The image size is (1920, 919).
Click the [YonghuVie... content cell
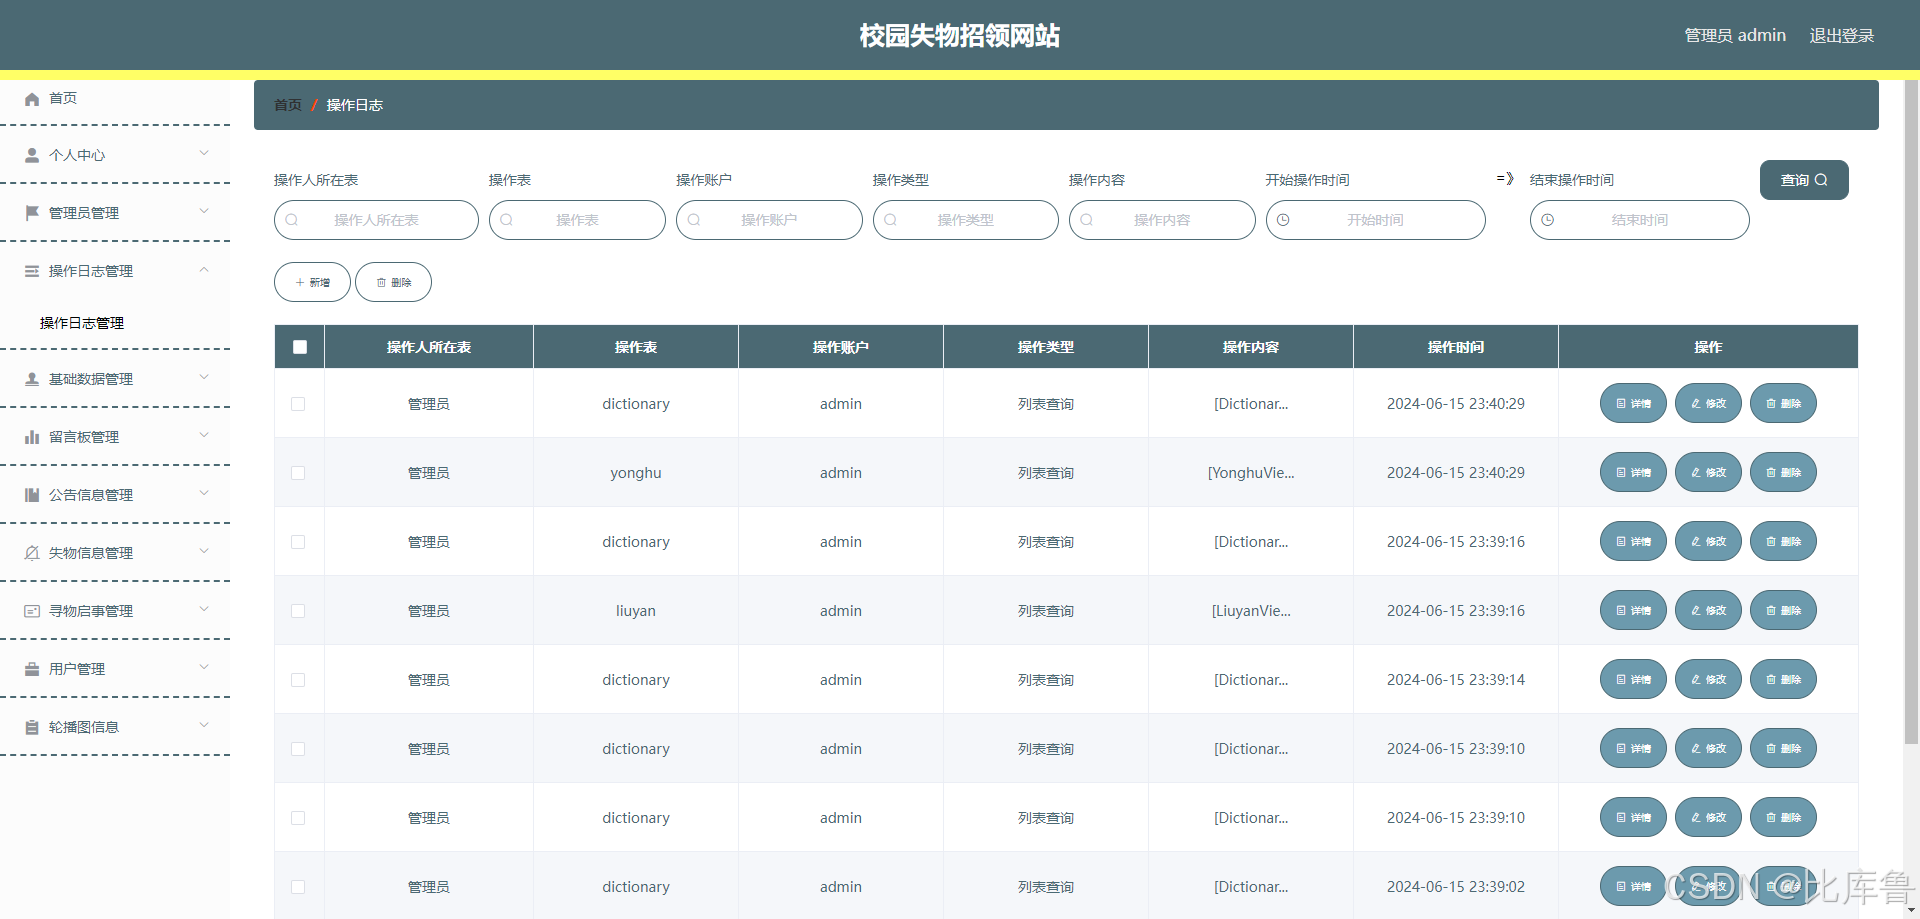coord(1251,473)
